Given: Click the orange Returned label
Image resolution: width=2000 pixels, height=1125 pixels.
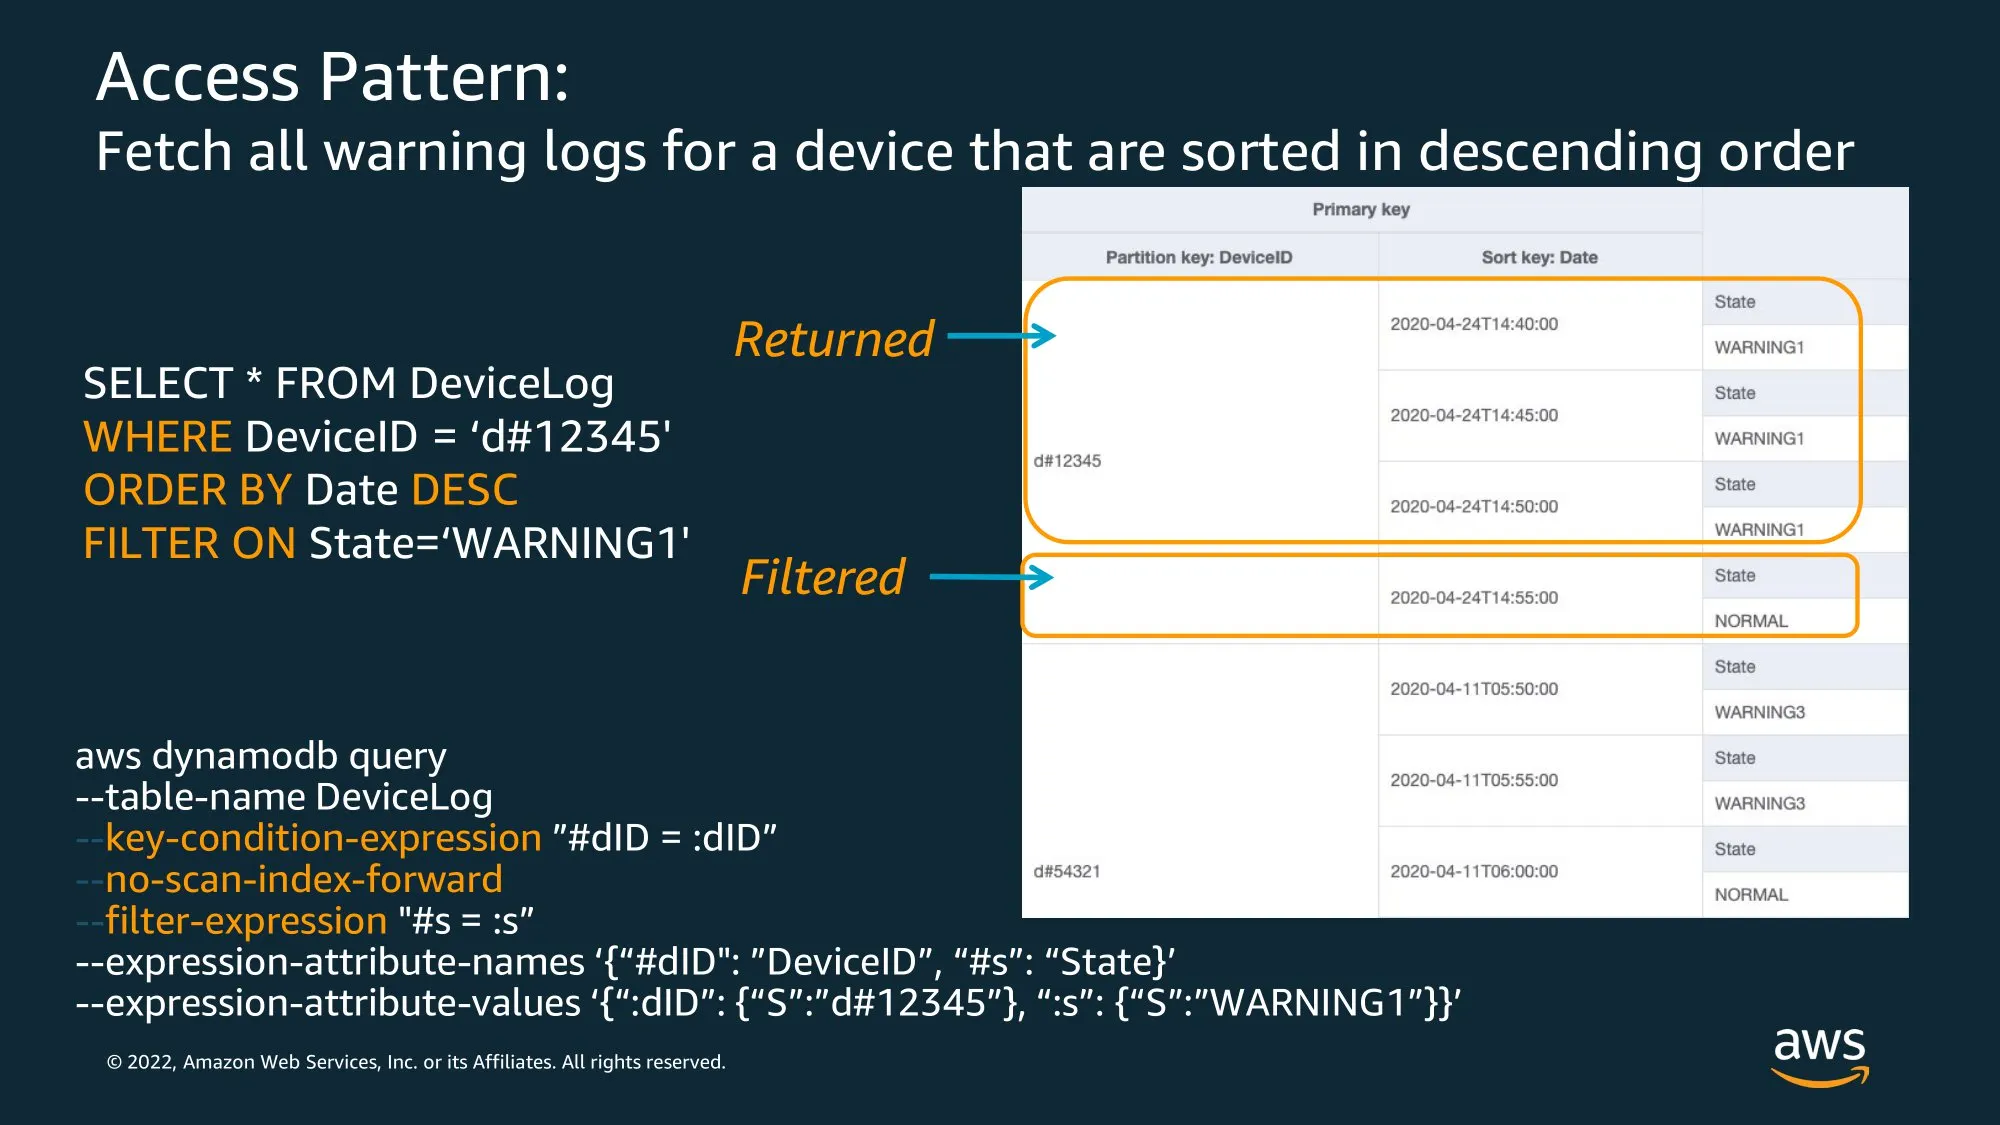Looking at the screenshot, I should (x=834, y=340).
